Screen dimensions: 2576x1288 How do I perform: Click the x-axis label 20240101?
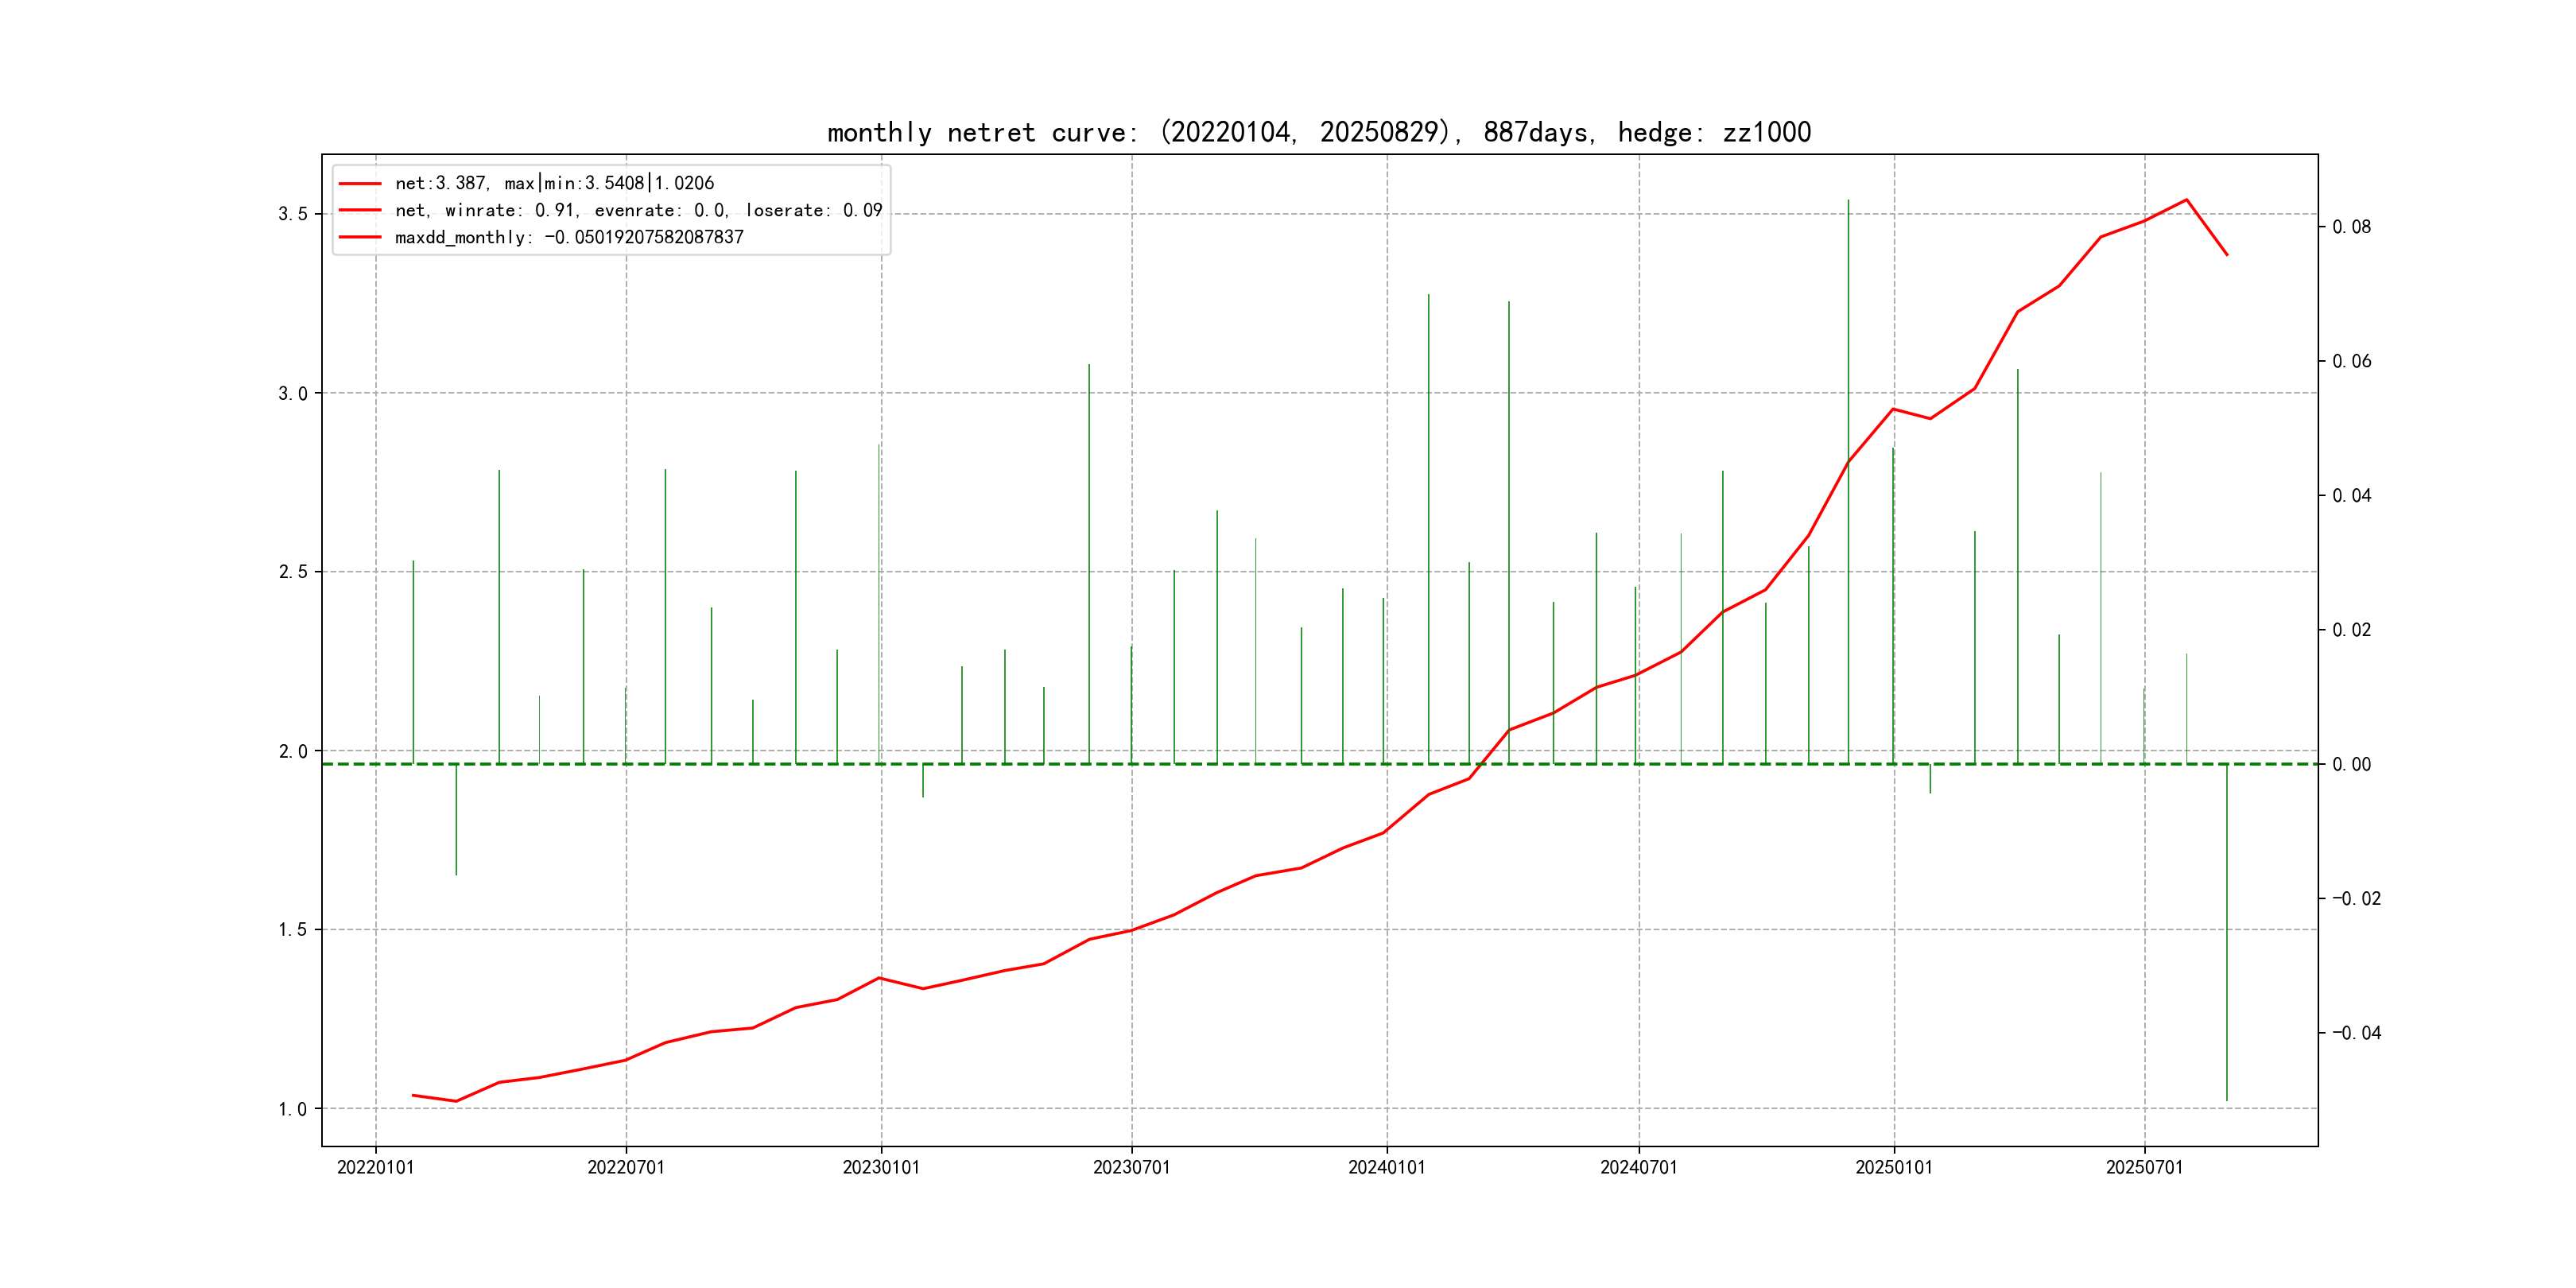(x=1386, y=1167)
